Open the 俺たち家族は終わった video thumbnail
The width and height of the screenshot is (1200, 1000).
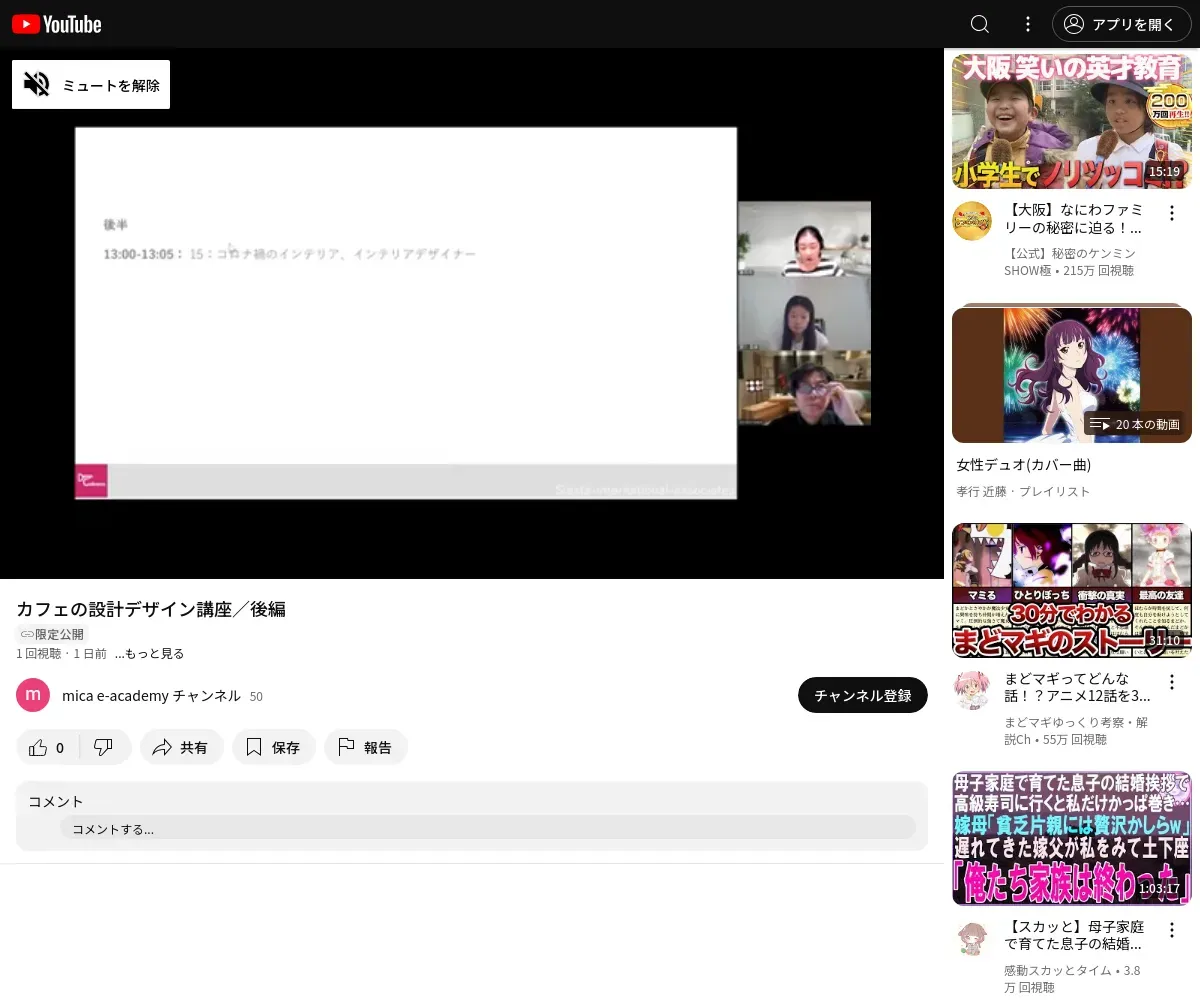point(1072,839)
